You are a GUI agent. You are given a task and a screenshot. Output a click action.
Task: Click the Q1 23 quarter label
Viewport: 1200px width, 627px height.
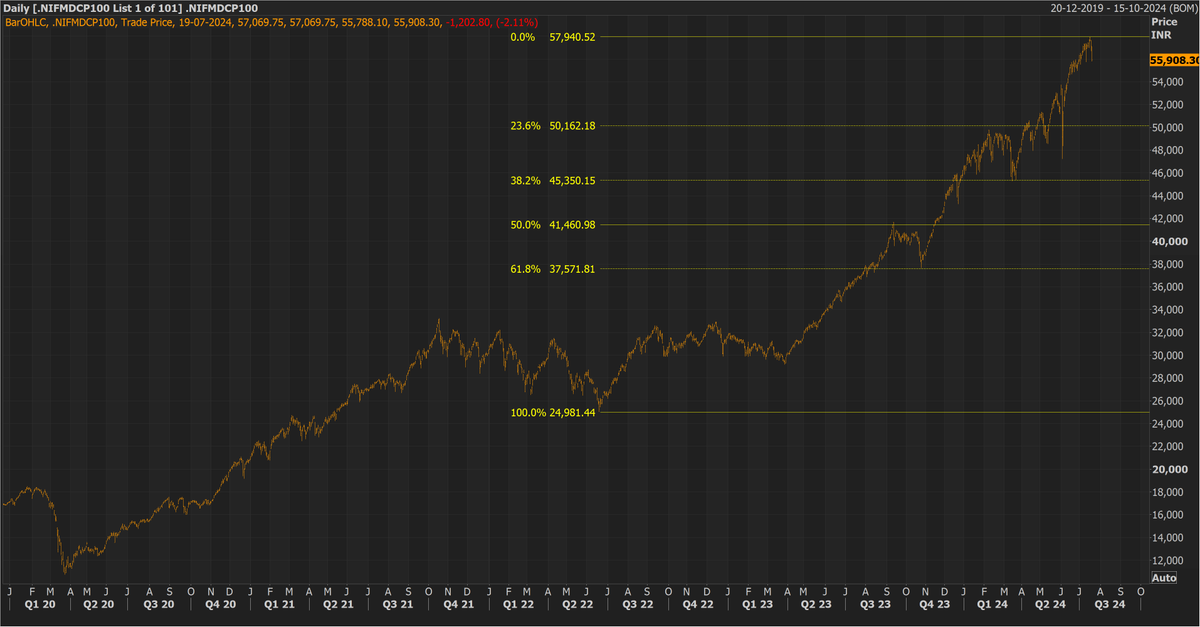click(757, 604)
